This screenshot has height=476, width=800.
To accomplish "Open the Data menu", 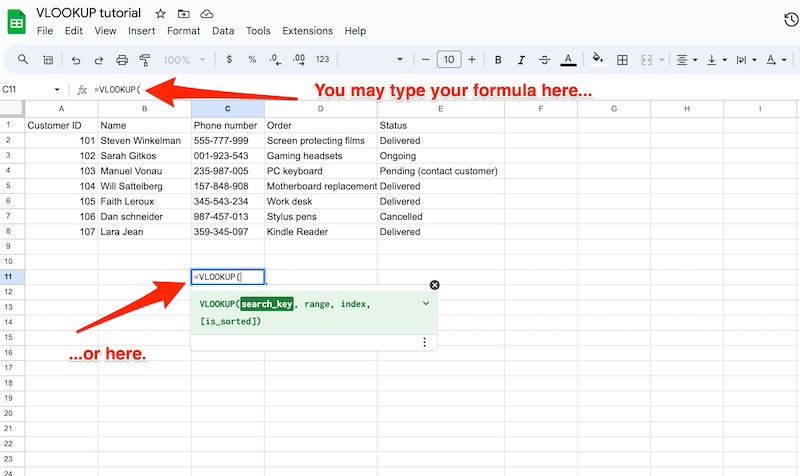I will (x=223, y=31).
